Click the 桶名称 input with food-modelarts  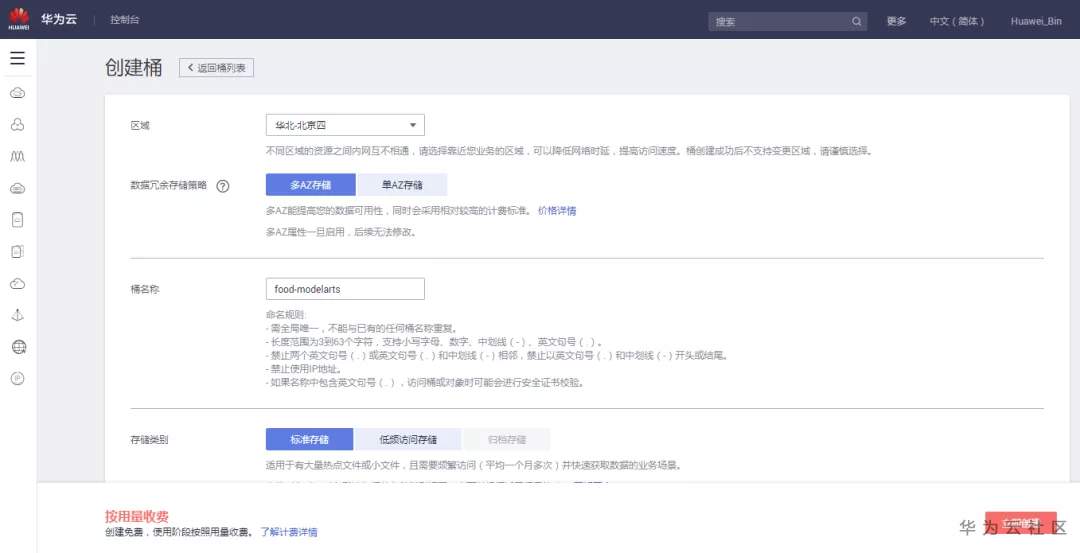pyautogui.click(x=345, y=289)
